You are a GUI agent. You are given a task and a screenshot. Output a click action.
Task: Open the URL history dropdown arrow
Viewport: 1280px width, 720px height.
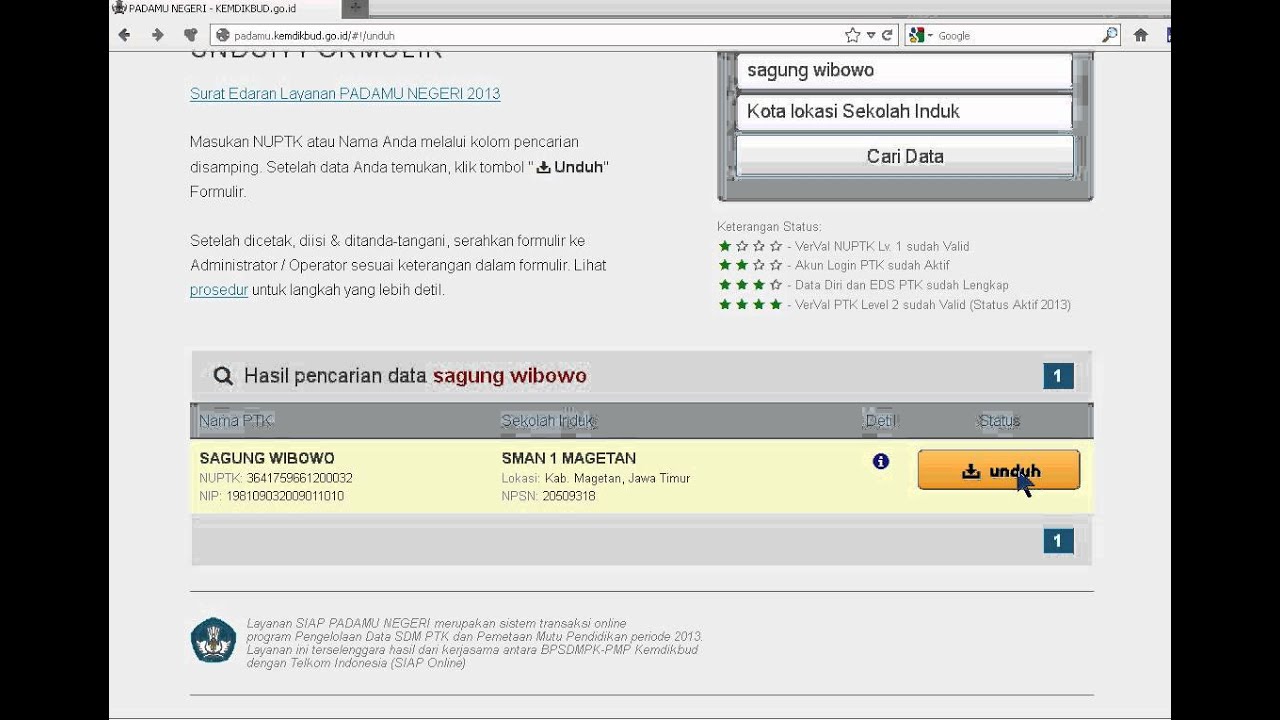click(871, 35)
